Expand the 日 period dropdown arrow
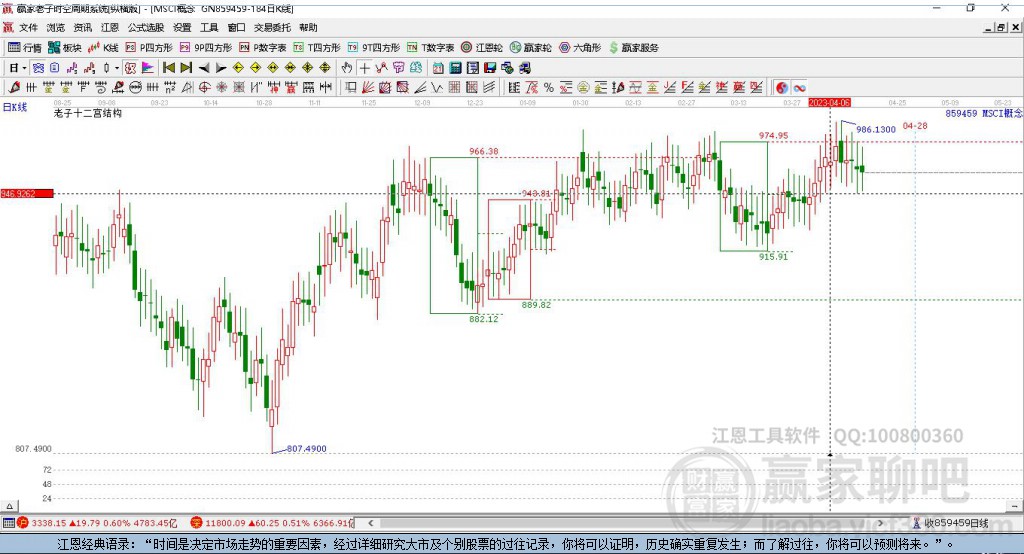1024x554 pixels. (x=24, y=68)
